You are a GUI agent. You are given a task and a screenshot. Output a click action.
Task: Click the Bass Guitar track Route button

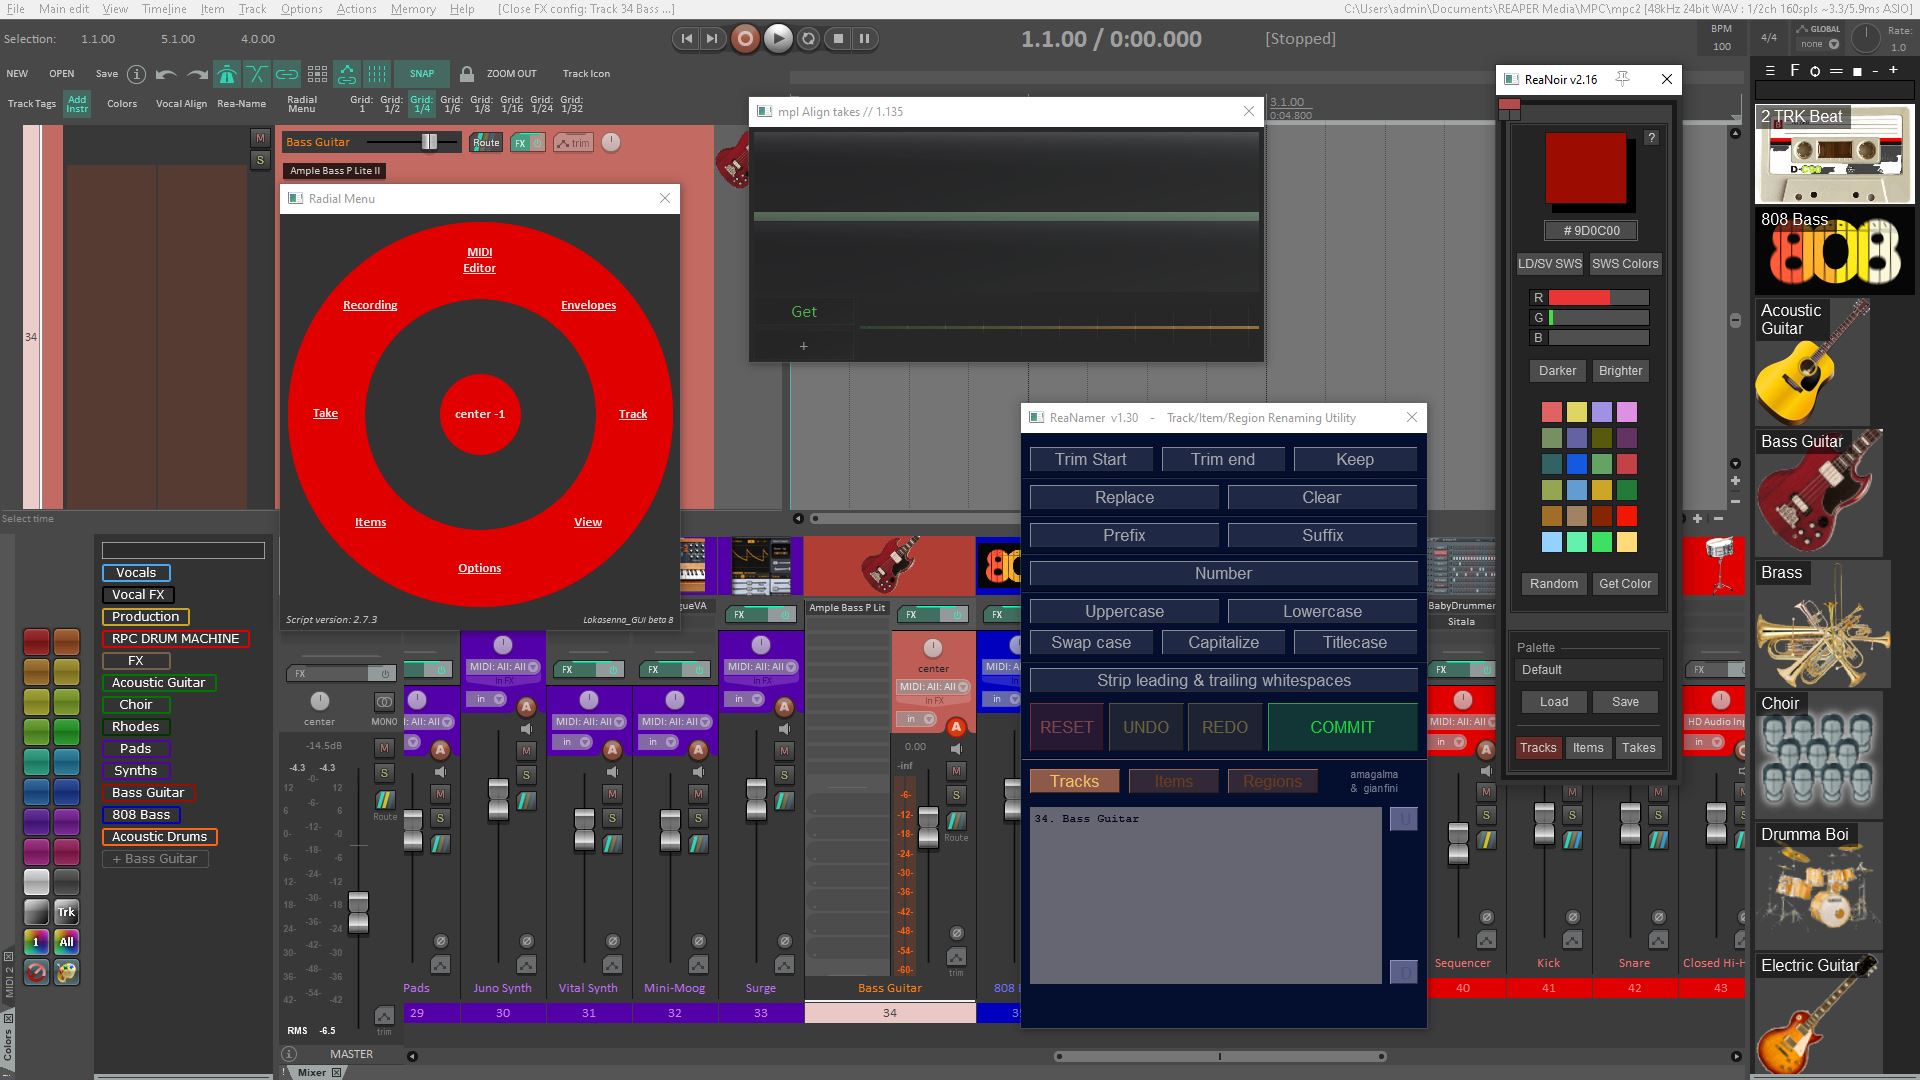[x=486, y=143]
